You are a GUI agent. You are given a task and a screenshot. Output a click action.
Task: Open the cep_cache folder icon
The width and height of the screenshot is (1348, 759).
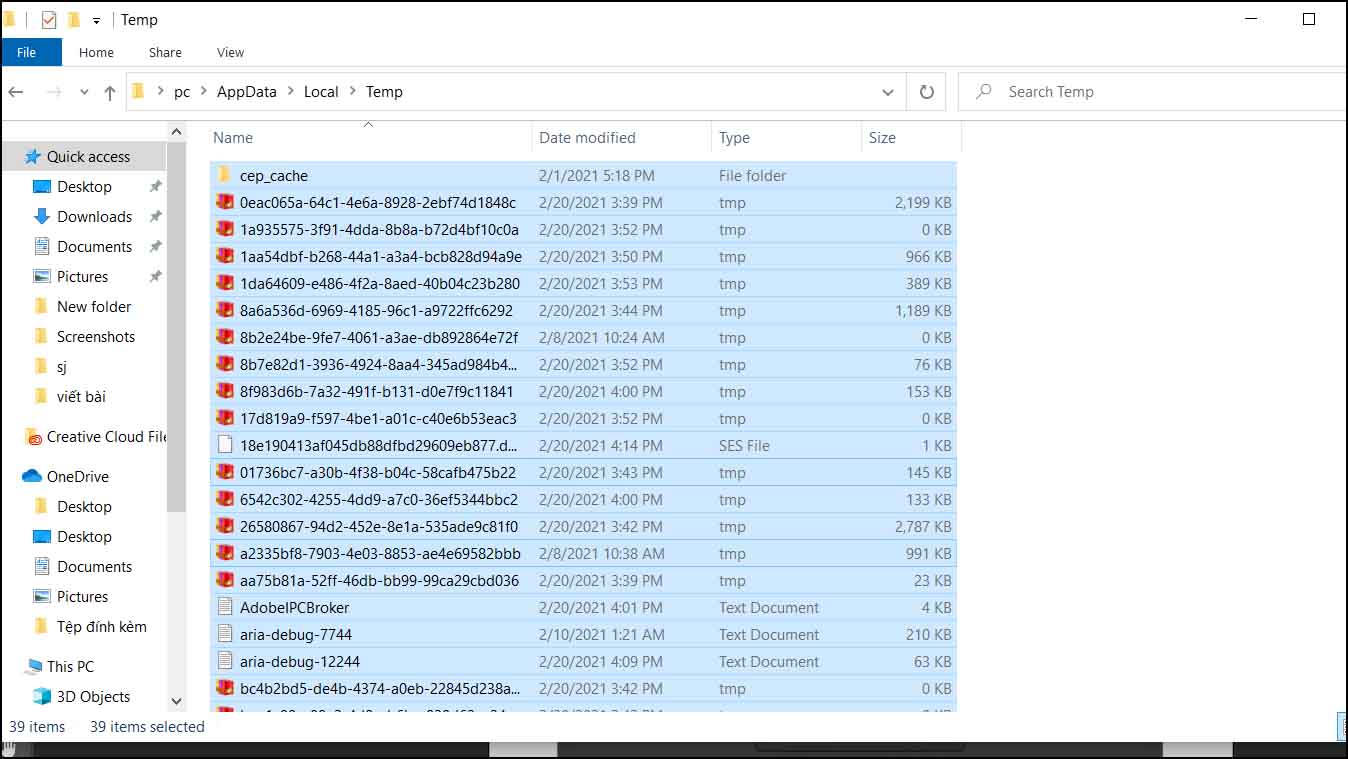pos(222,175)
